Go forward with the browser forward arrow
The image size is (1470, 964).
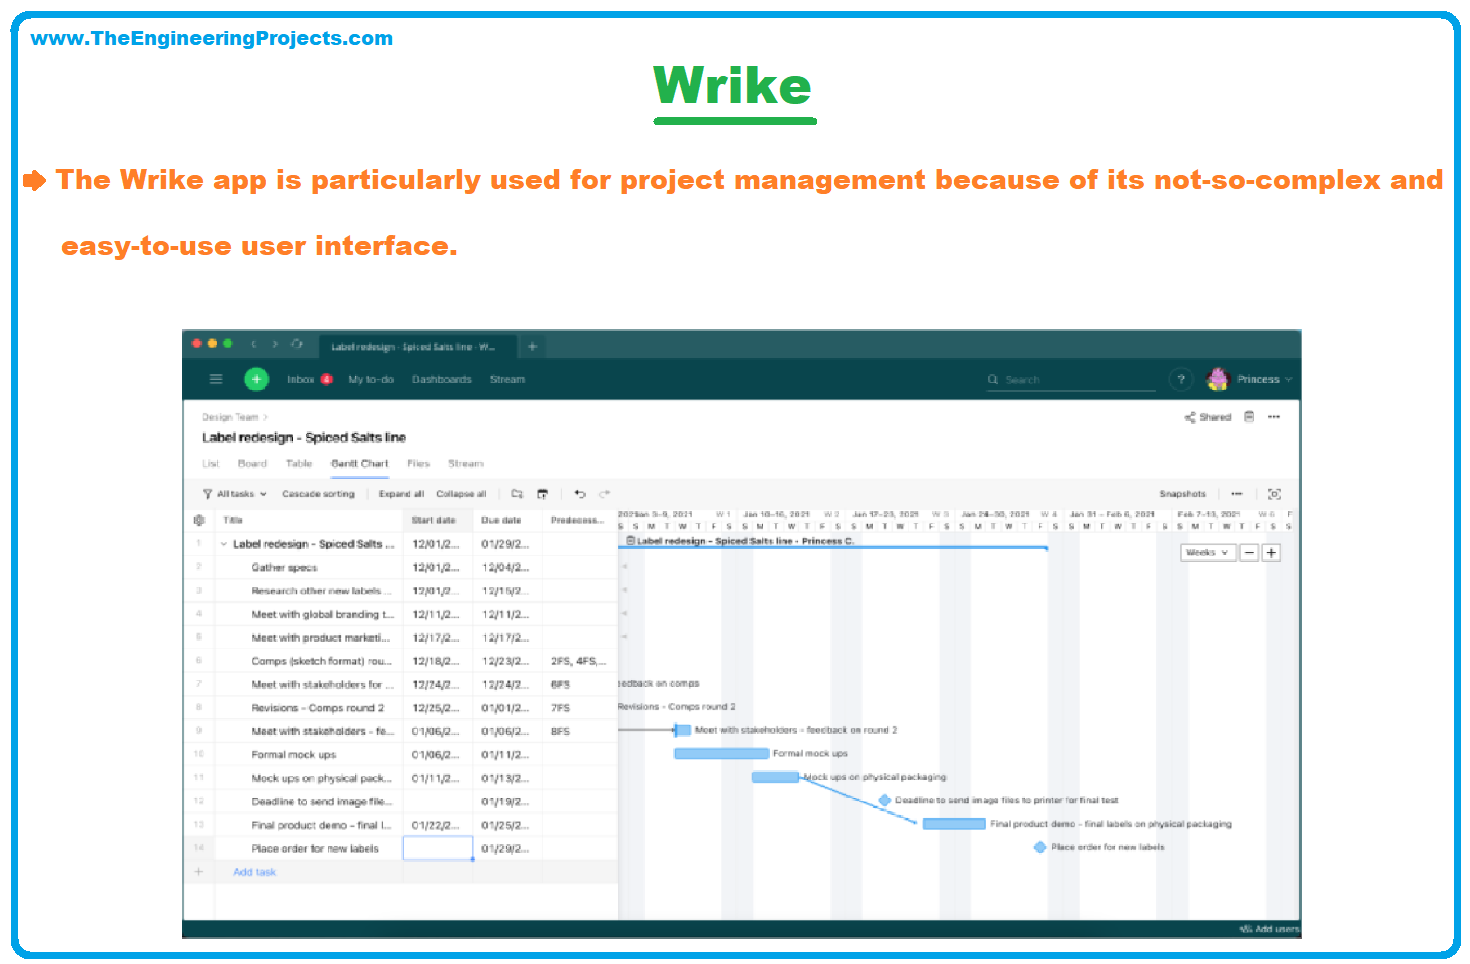(x=275, y=344)
